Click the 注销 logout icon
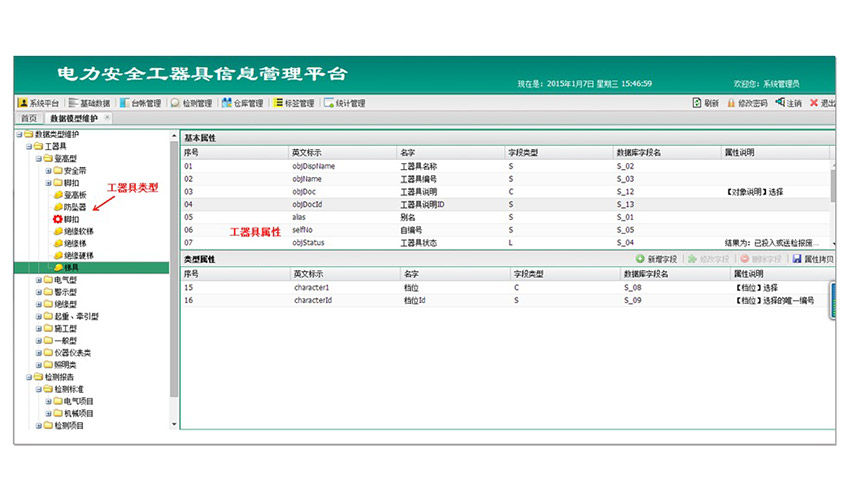This screenshot has width=850, height=500. click(779, 103)
